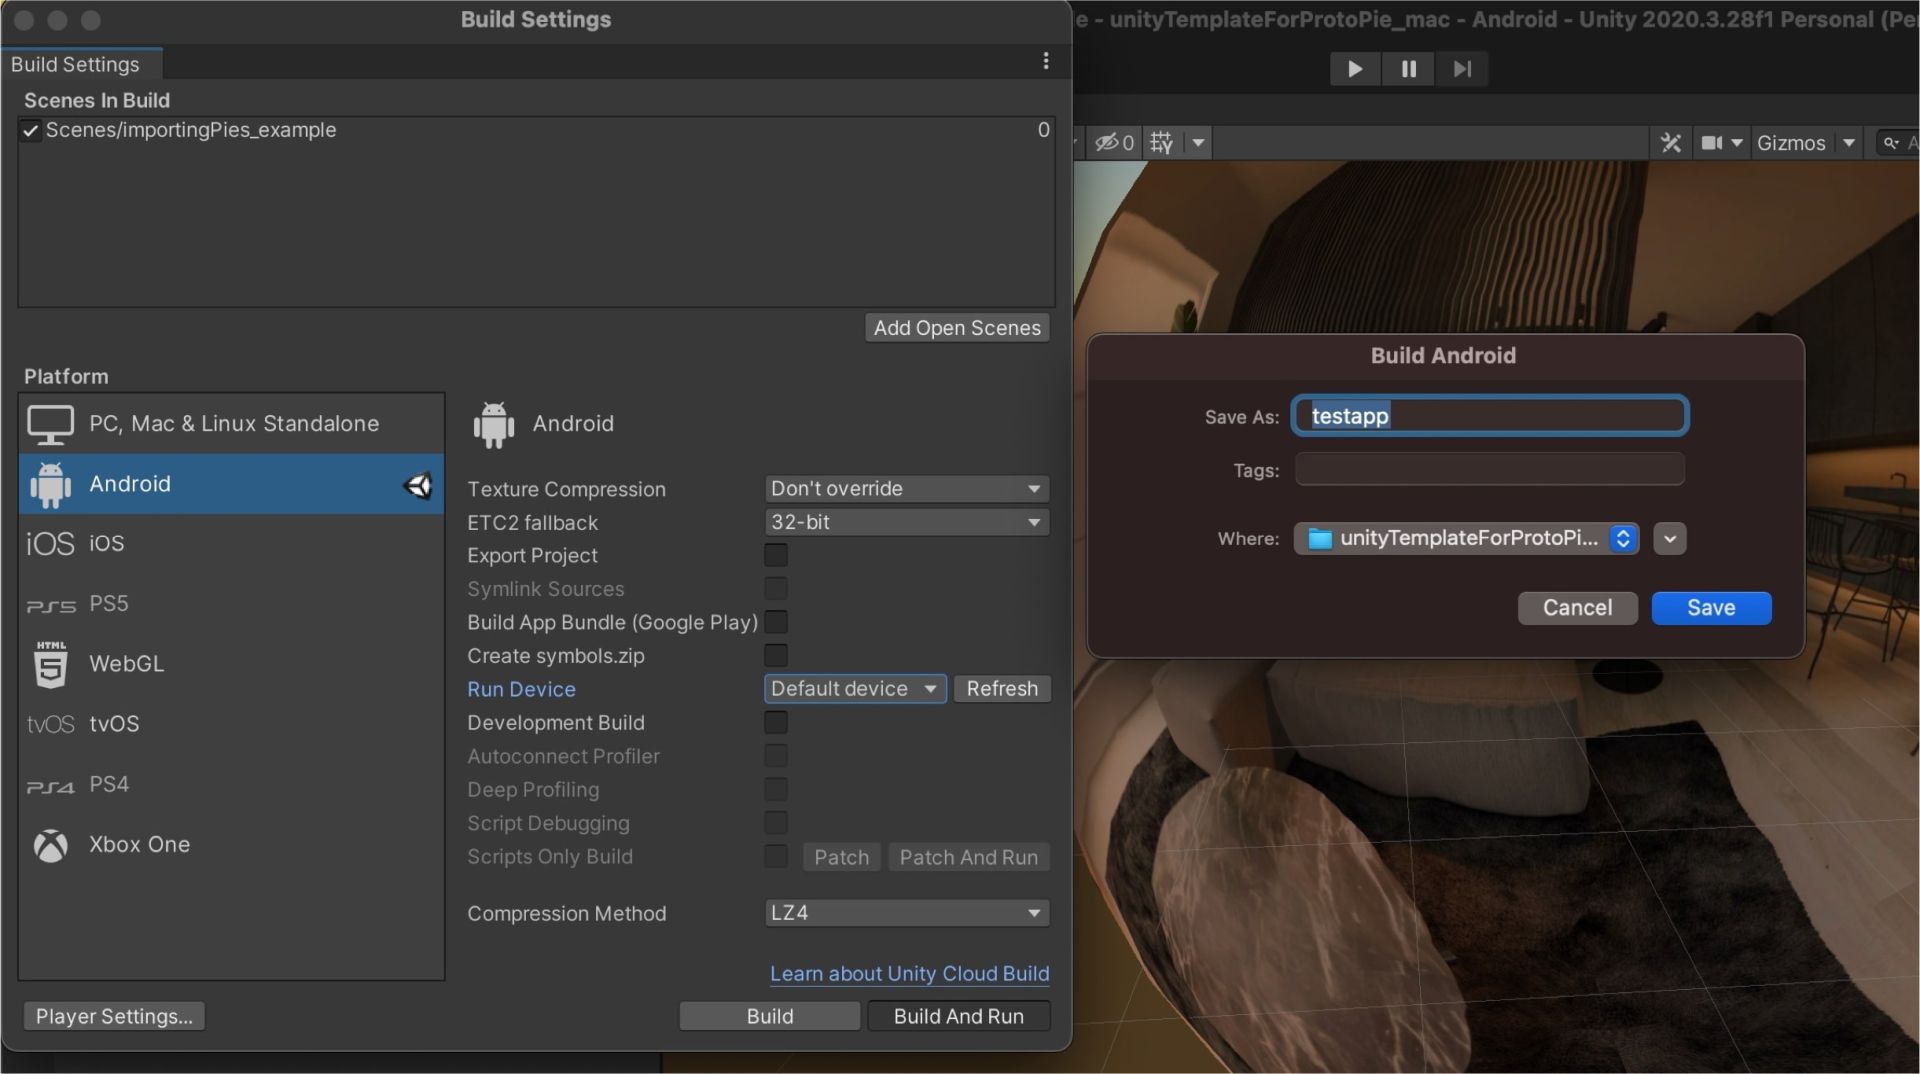Expand the save dialog with chevron button
The height and width of the screenshot is (1074, 1920).
click(1669, 539)
